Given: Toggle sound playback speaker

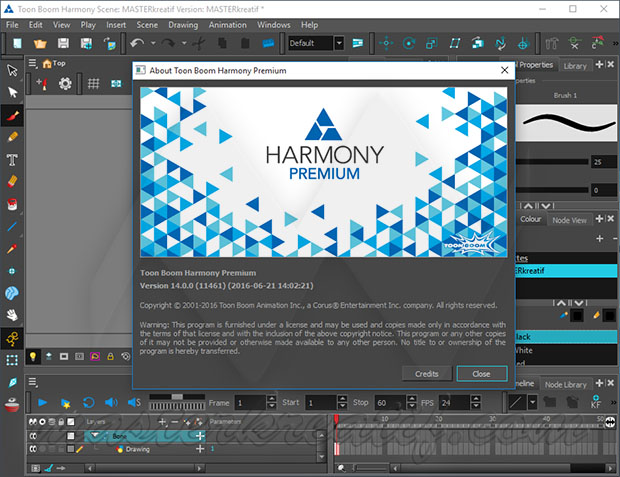Looking at the screenshot, I should [111, 403].
